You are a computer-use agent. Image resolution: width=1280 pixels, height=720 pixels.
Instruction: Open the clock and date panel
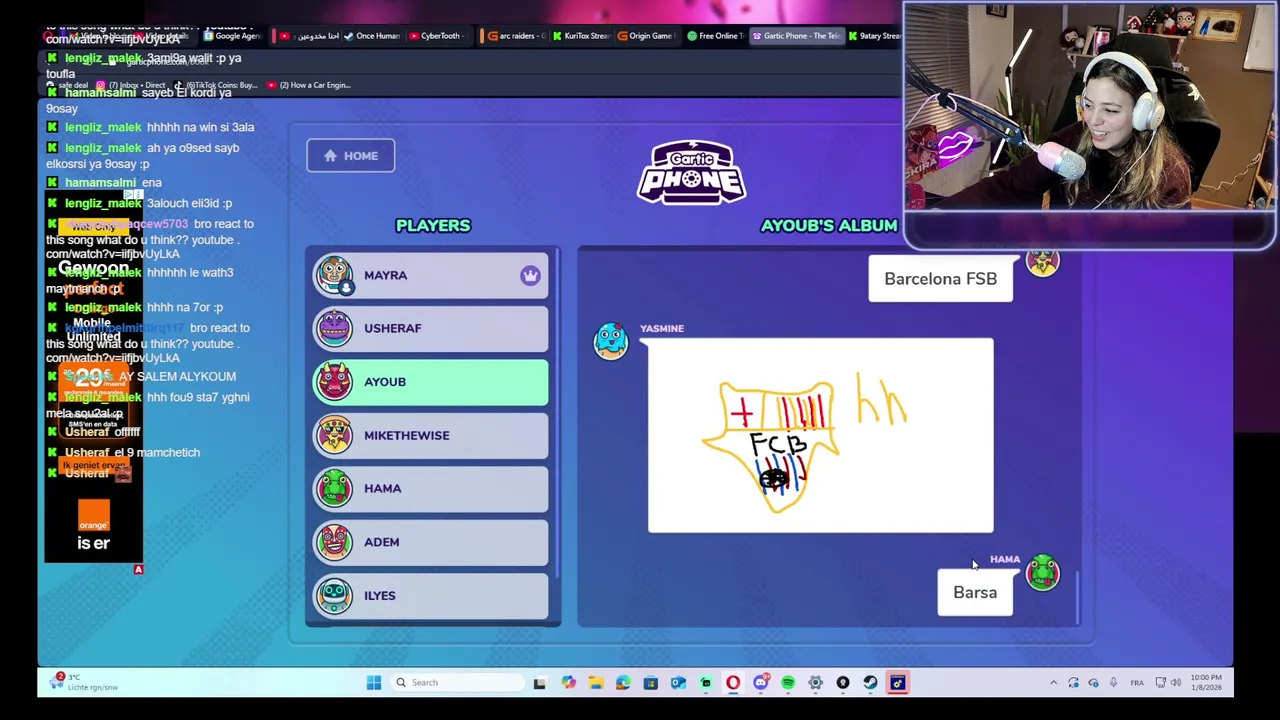1206,683
